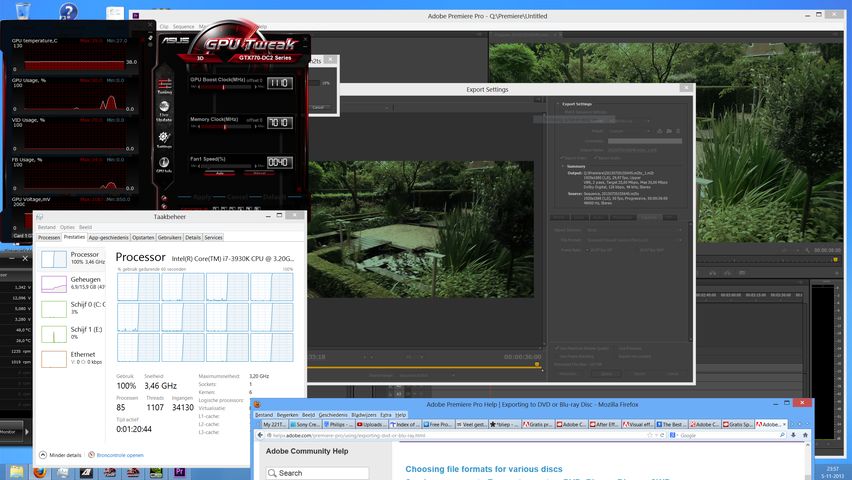Open the App-geschiedenis tab in Taakbeheer
The image size is (852, 480).
click(x=109, y=238)
